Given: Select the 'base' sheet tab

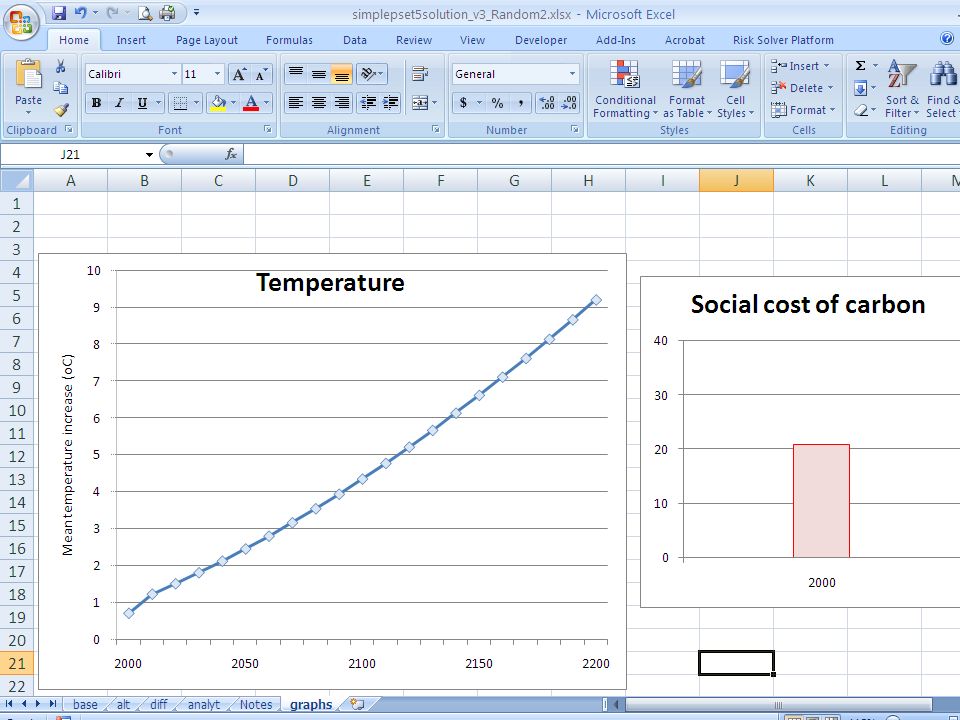Looking at the screenshot, I should [x=85, y=704].
